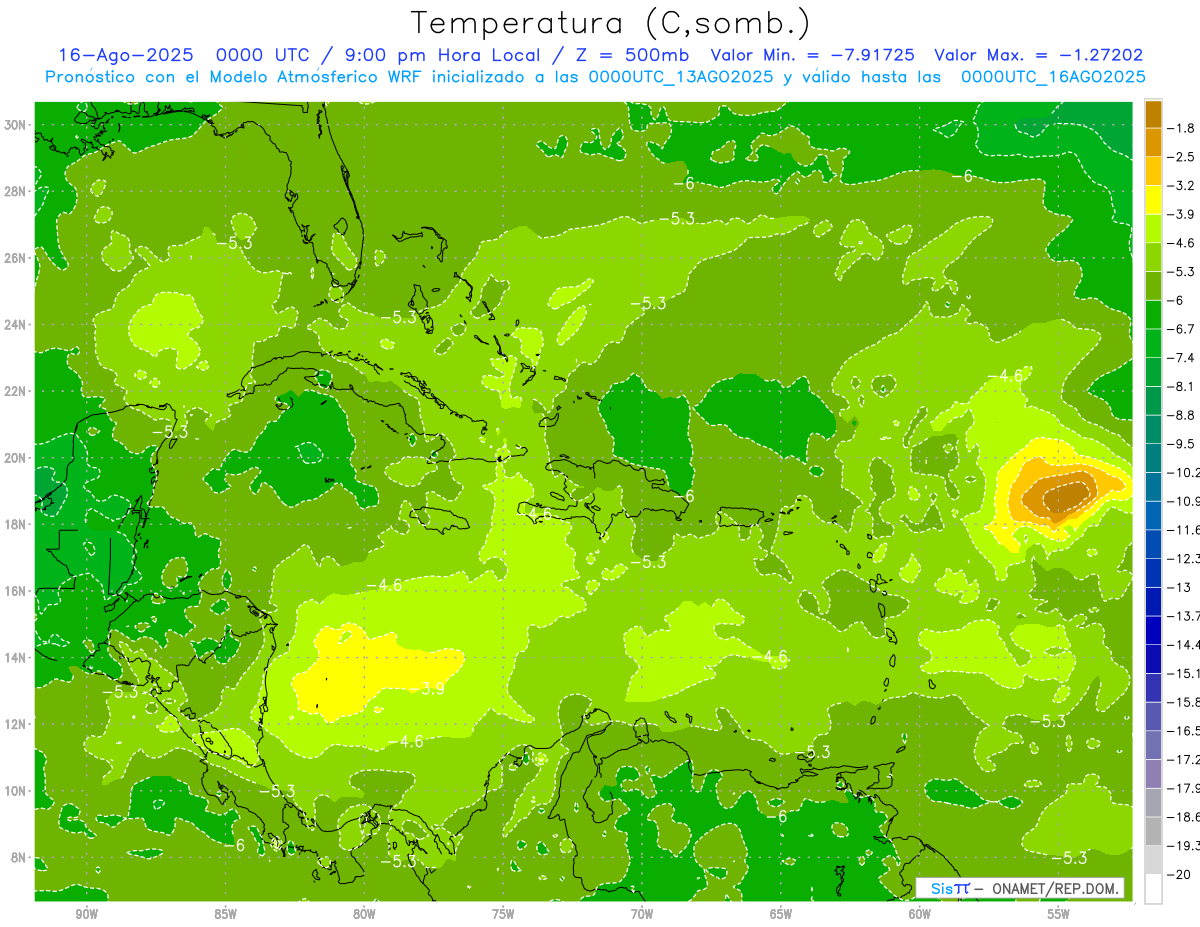Pick legend swatch between -1.8 and -2.5
The width and height of the screenshot is (1200, 927).
1153,142
